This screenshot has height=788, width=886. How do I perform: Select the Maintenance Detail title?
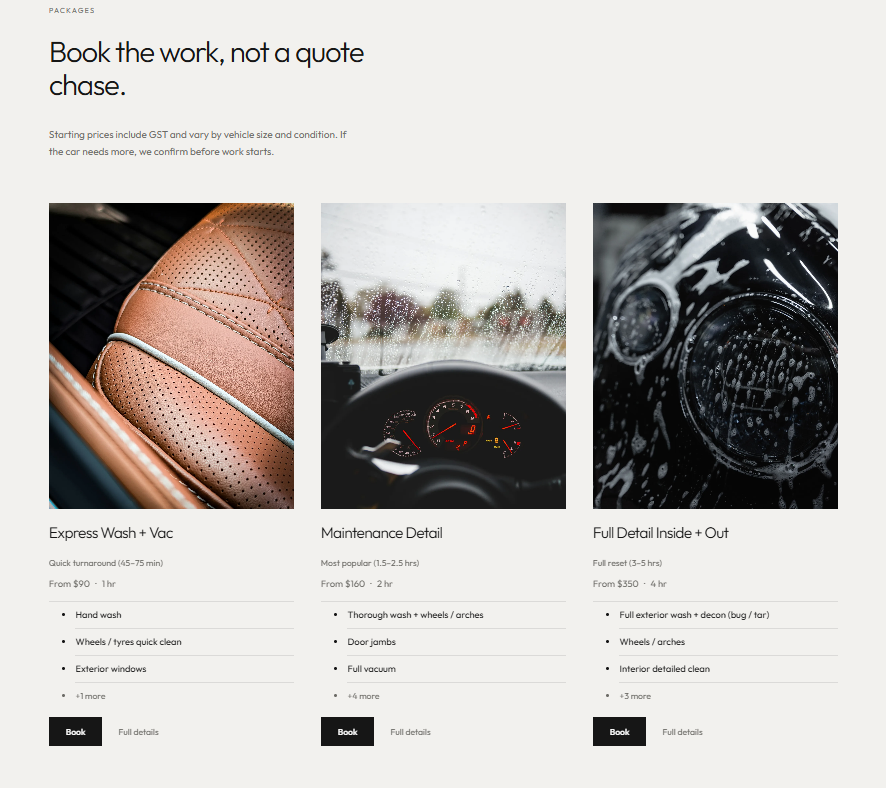pyautogui.click(x=381, y=533)
